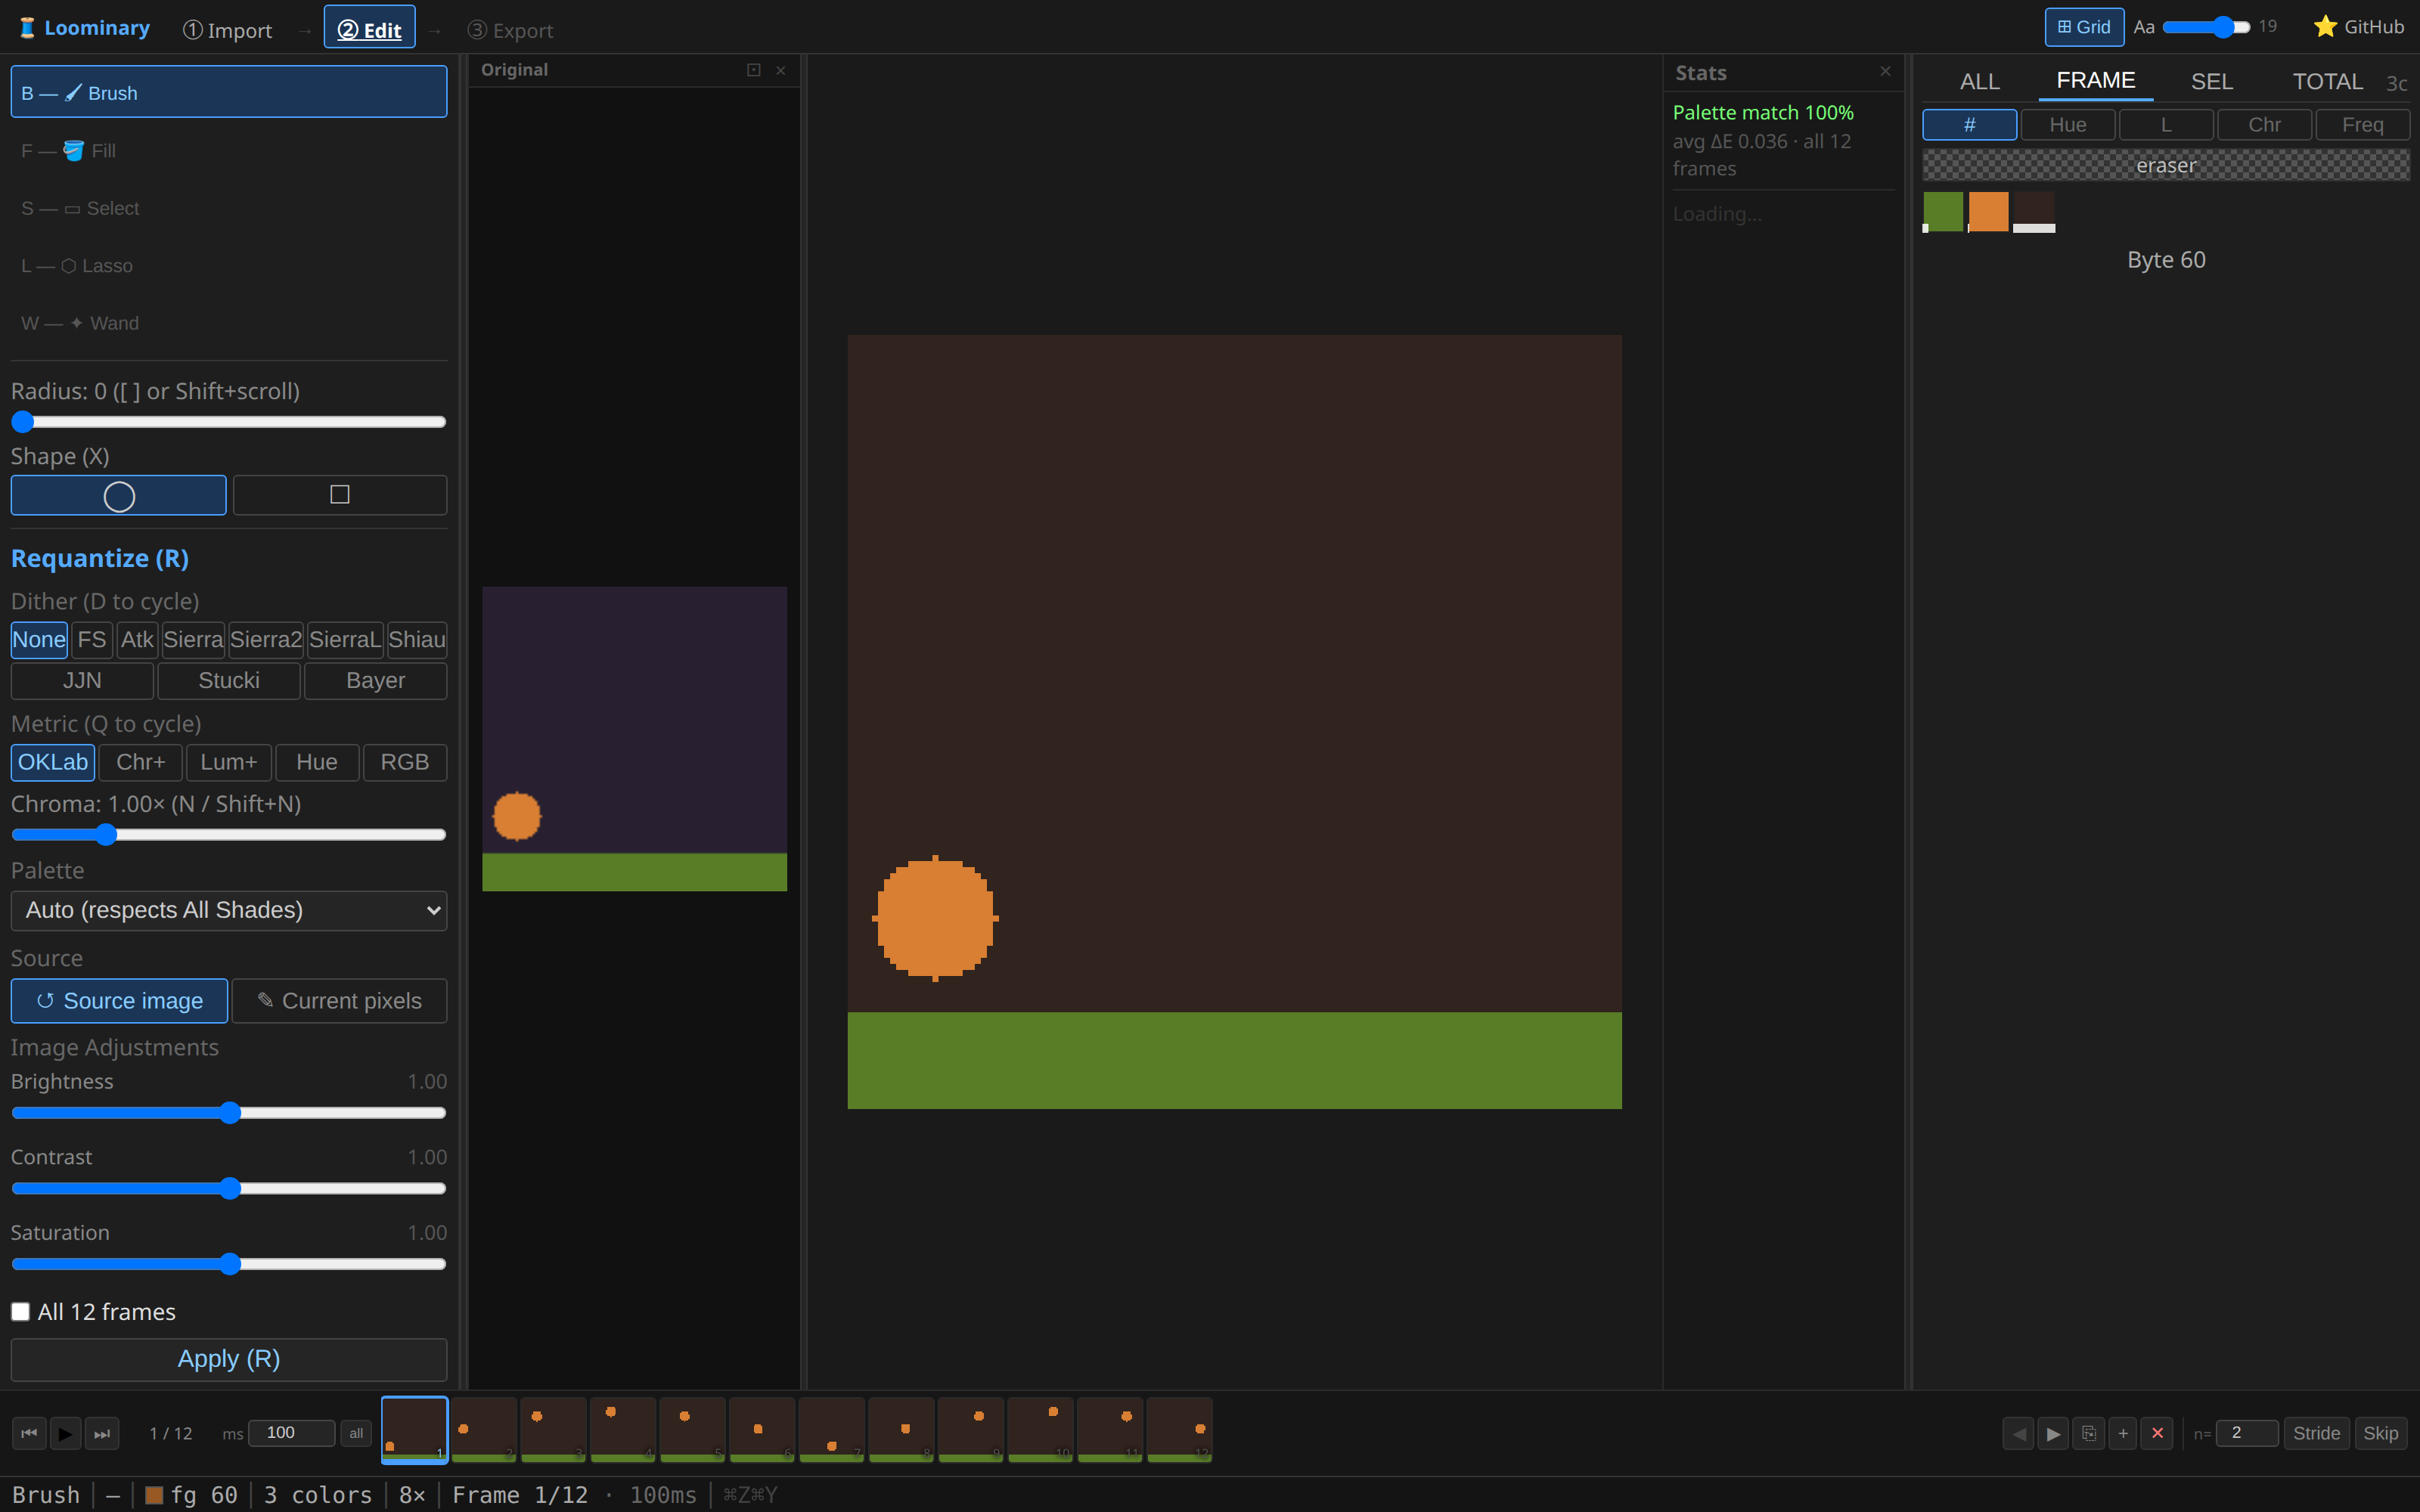Viewport: 2420px width, 1512px height.
Task: Sort palette by Chr
Action: click(x=2264, y=125)
